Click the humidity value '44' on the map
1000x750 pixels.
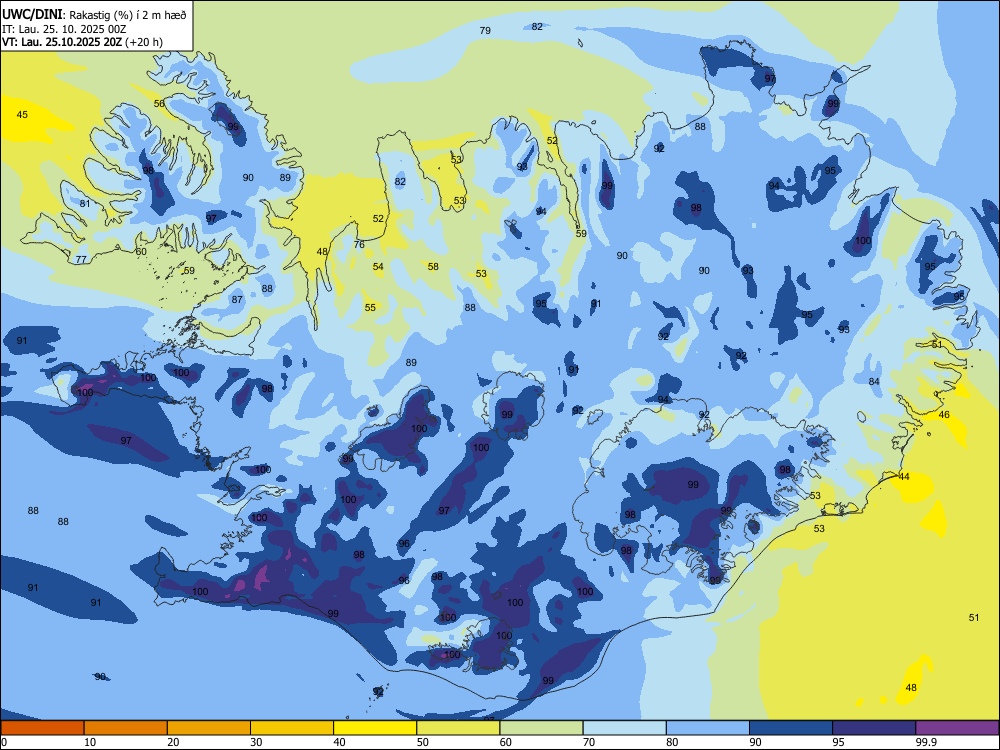coord(904,477)
